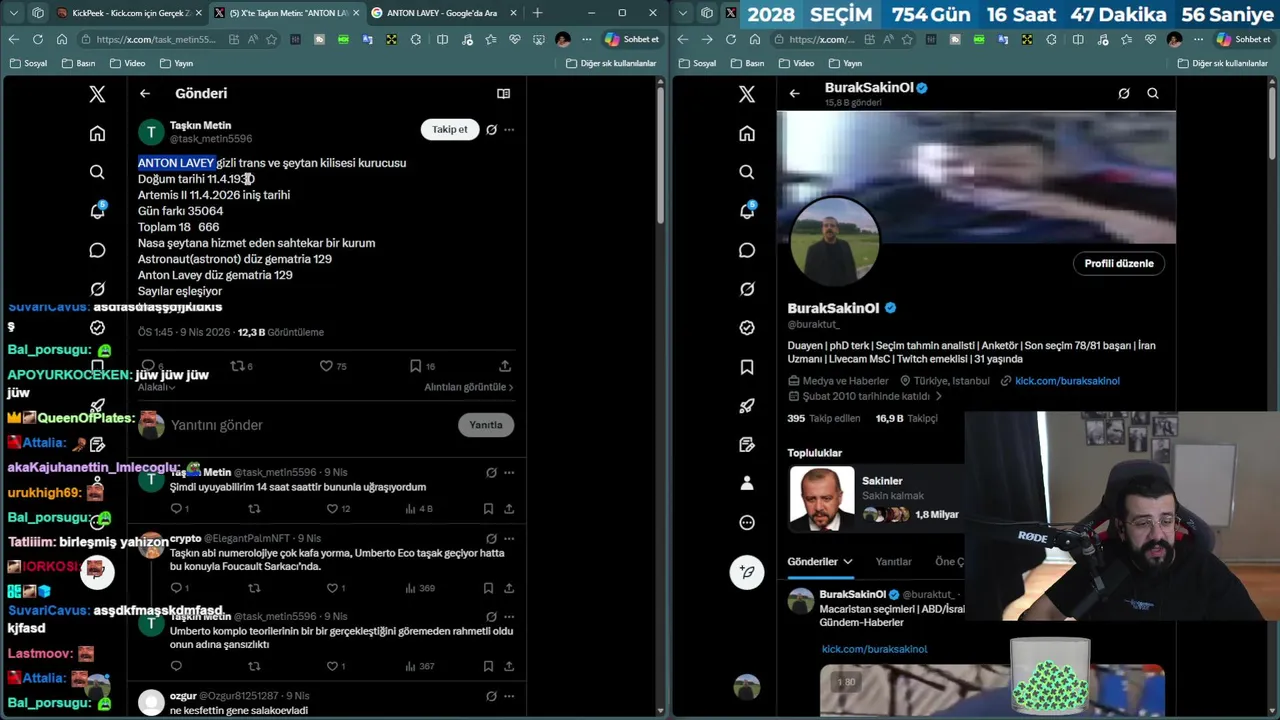Screen dimensions: 1280x720
Task: Open Sakinler community card
Action: [875, 497]
